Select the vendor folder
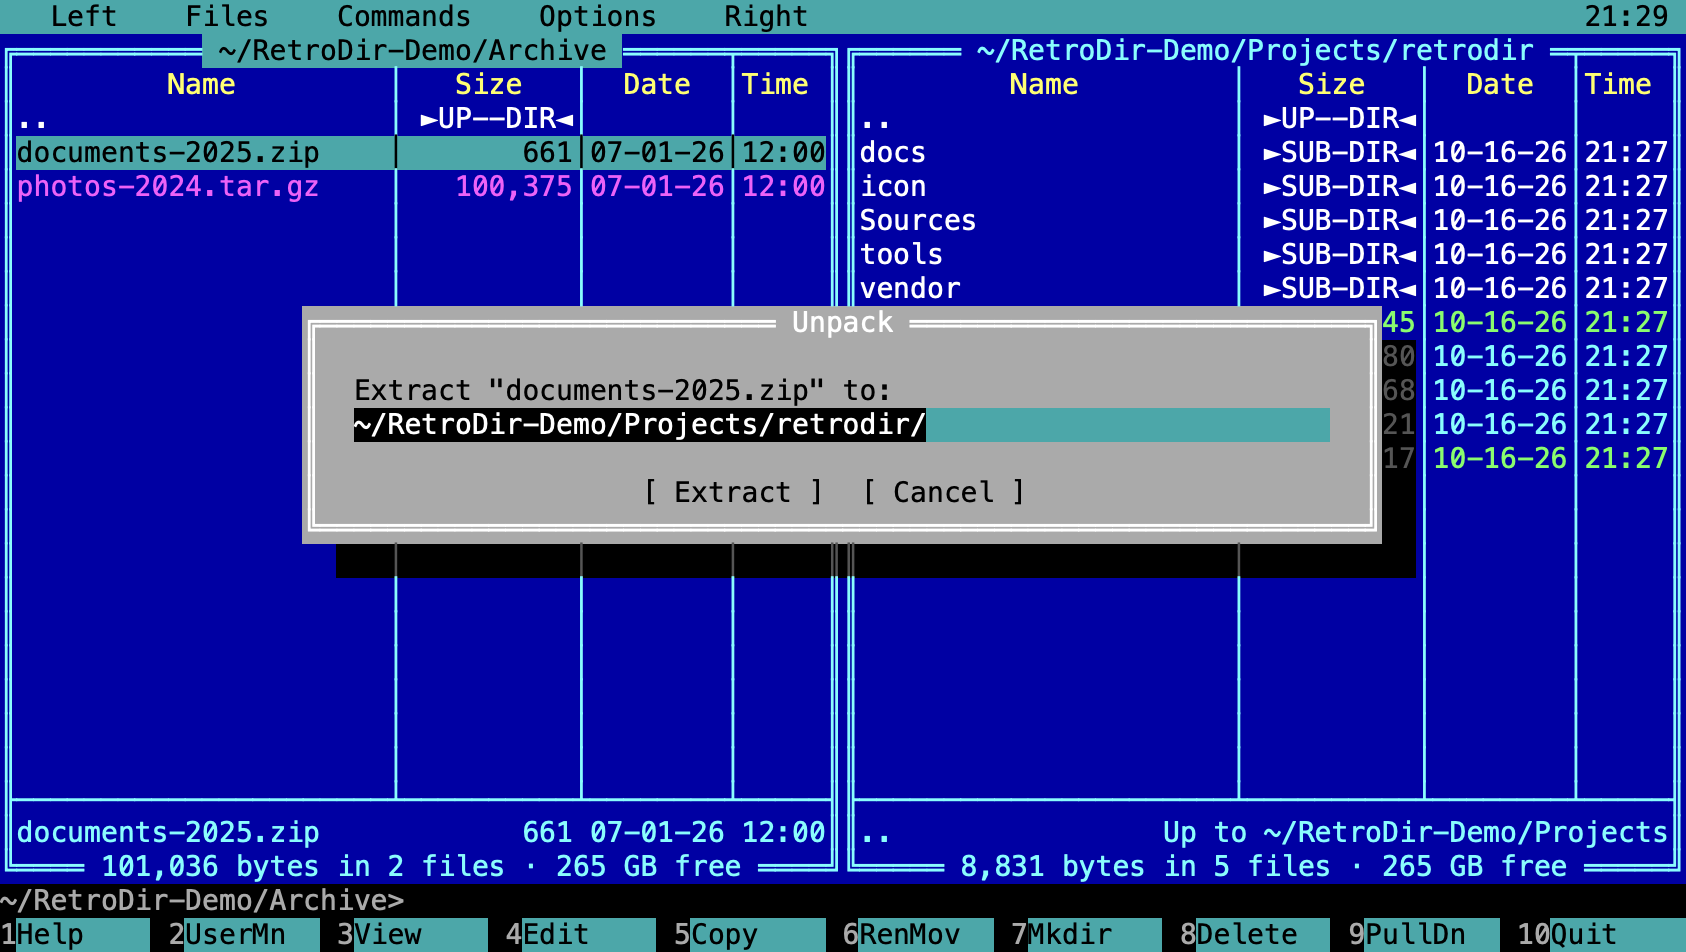The image size is (1686, 952). (1264, 288)
